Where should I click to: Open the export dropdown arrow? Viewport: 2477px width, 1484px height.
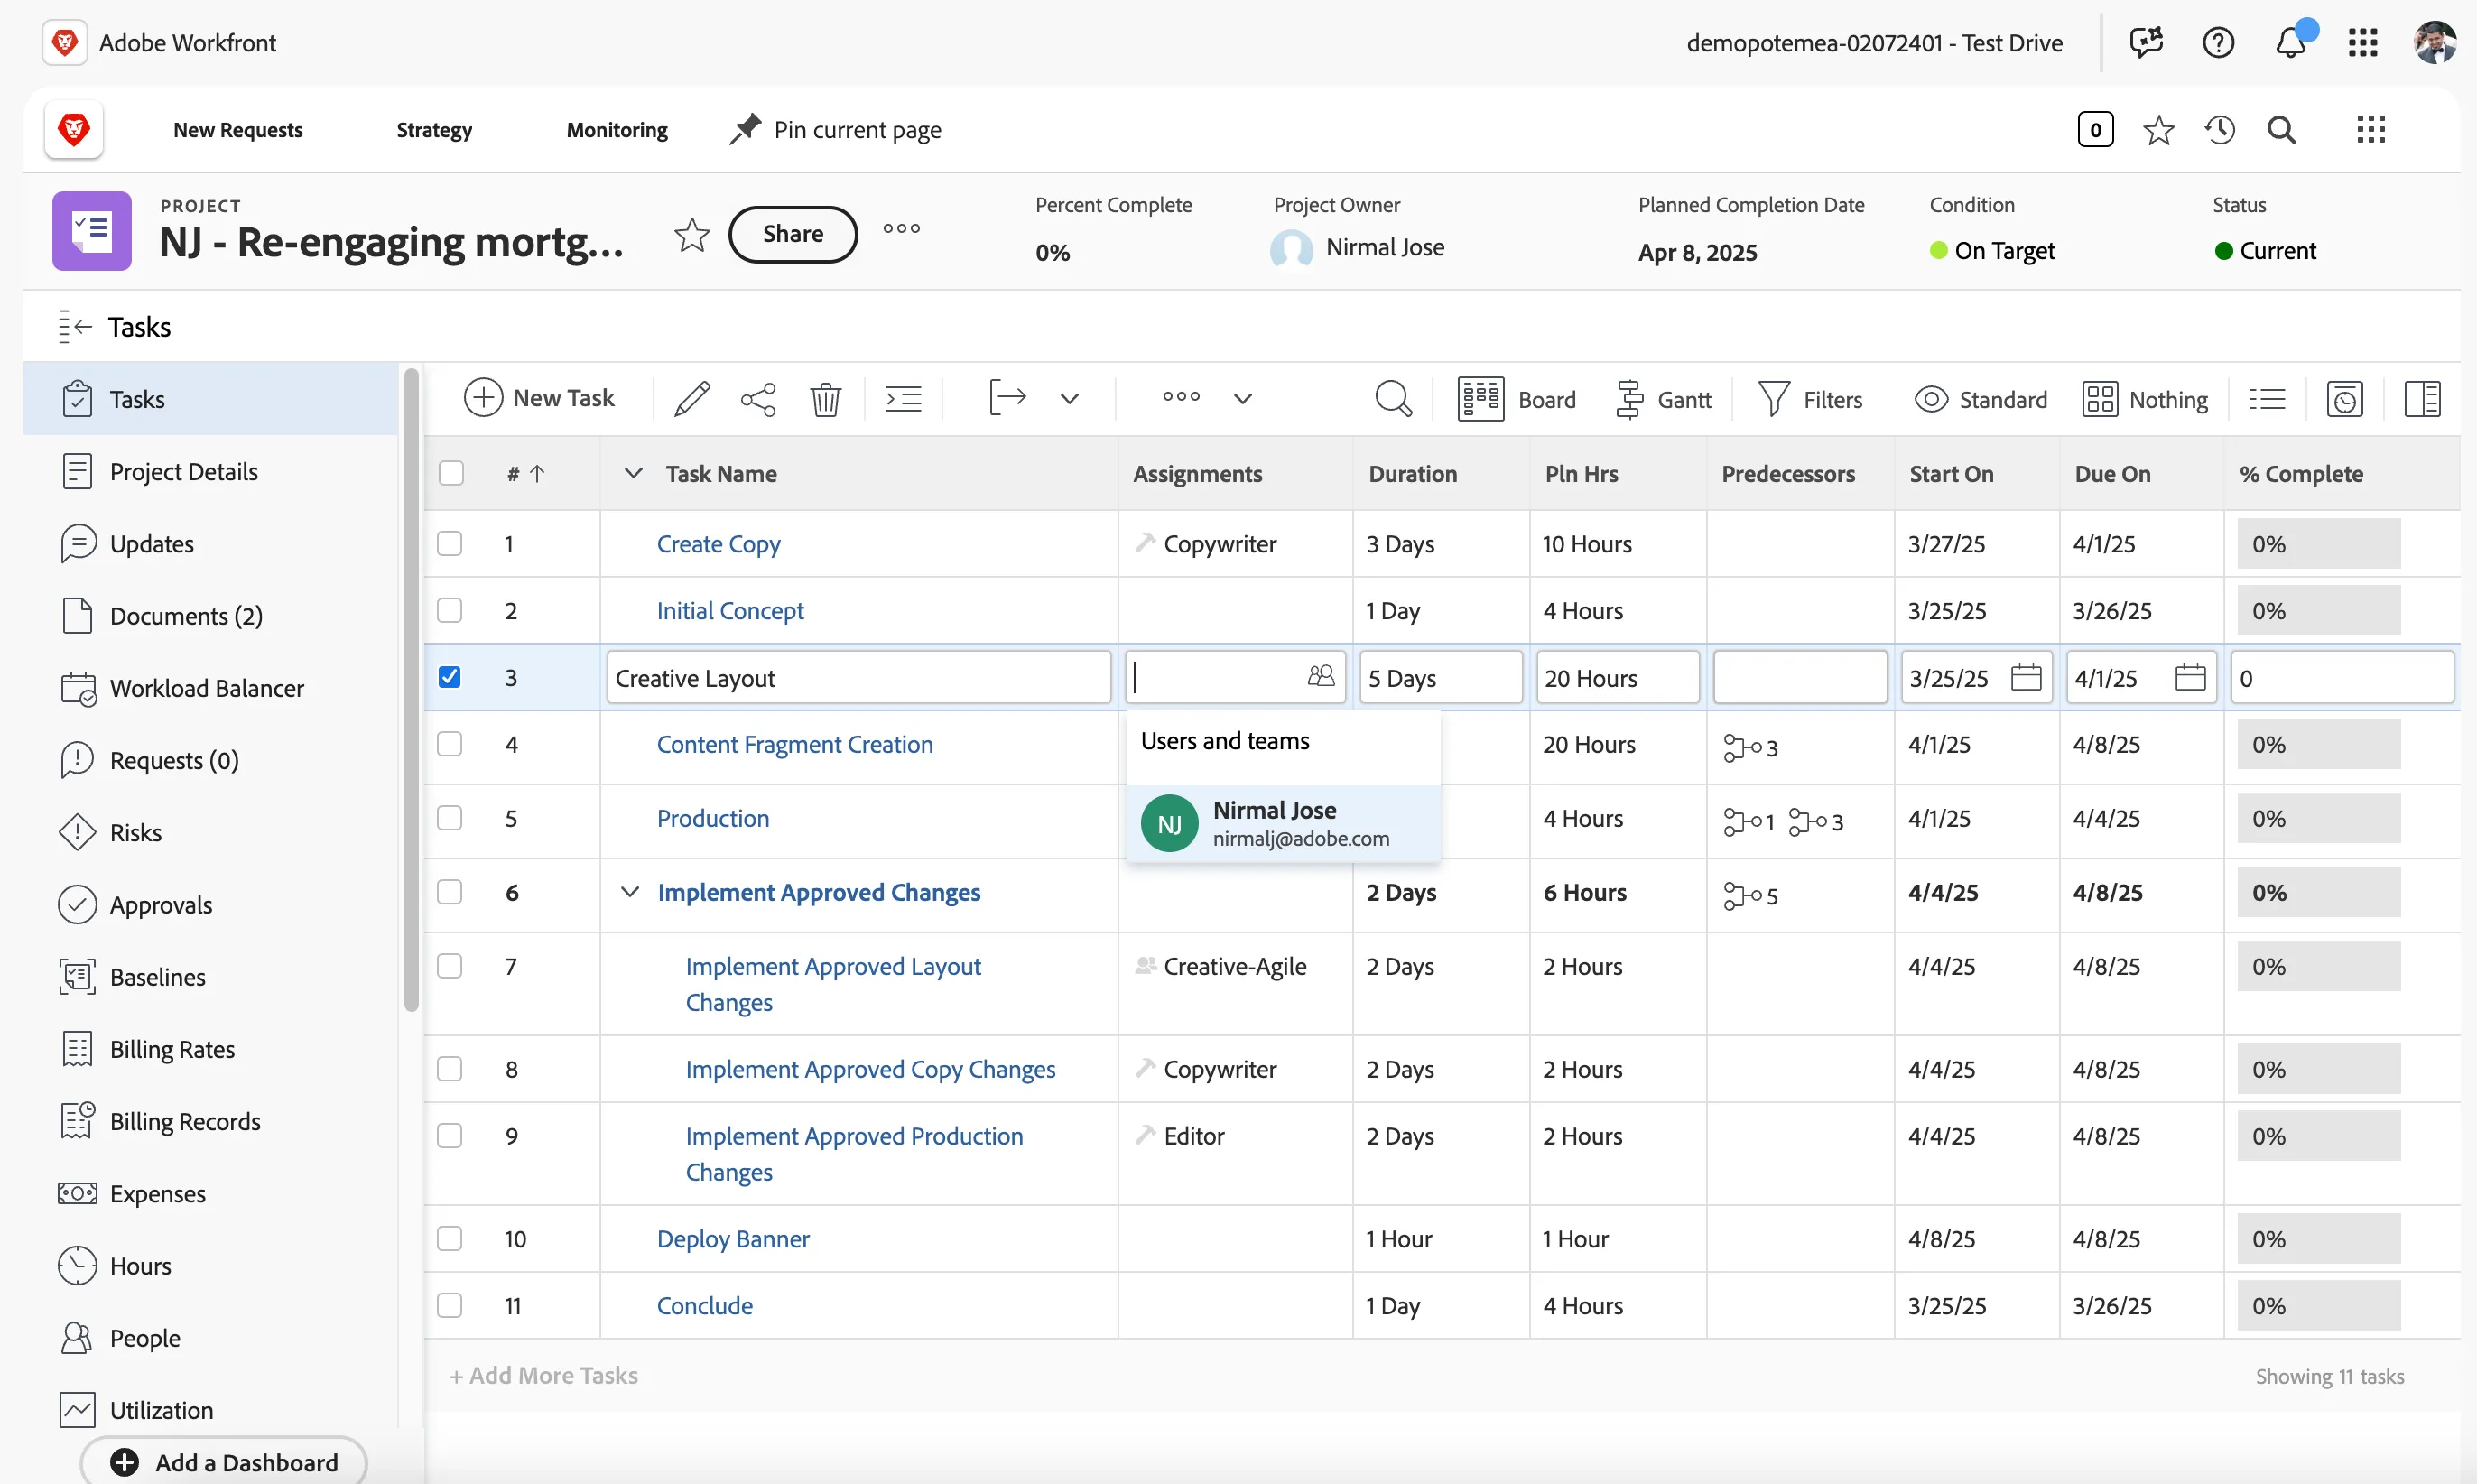pos(1069,398)
